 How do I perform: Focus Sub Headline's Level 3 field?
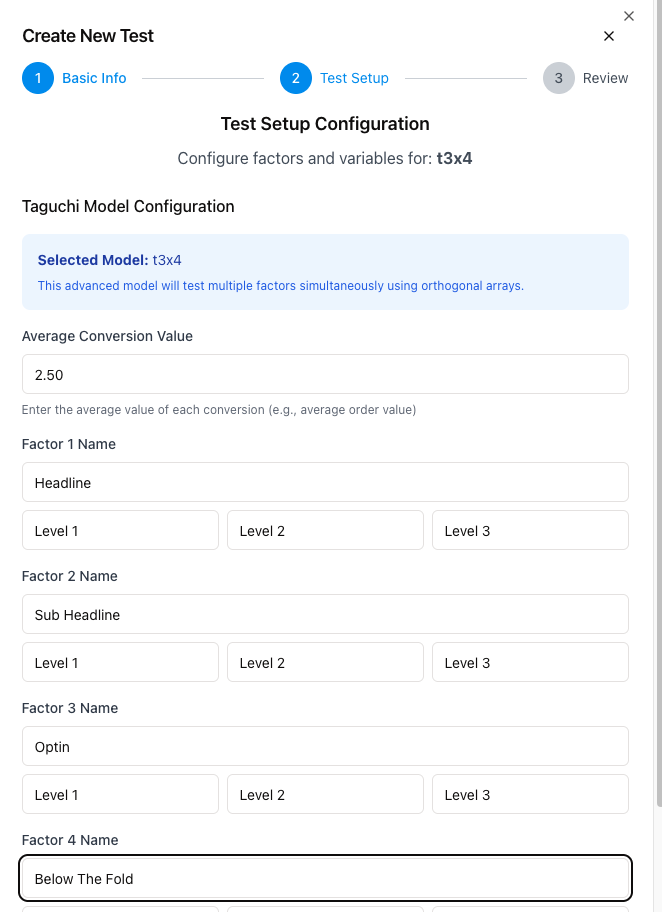[530, 662]
